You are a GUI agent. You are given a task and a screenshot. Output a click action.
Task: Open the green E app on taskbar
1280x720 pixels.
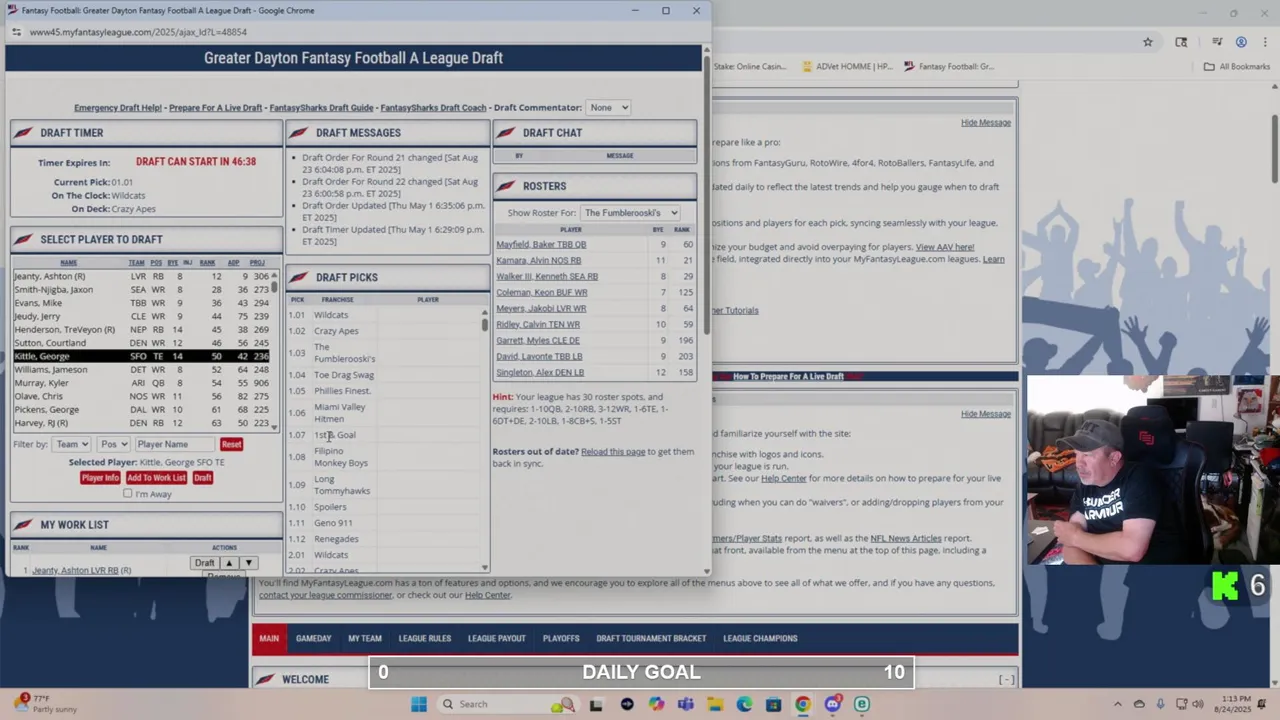coord(861,704)
